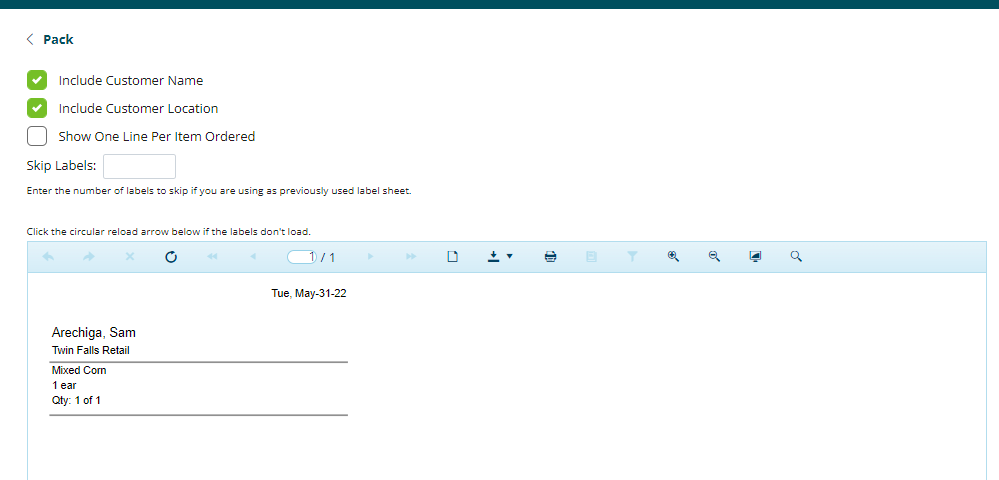The width and height of the screenshot is (999, 480).
Task: Go back using the Pack chevron
Action: pos(31,39)
